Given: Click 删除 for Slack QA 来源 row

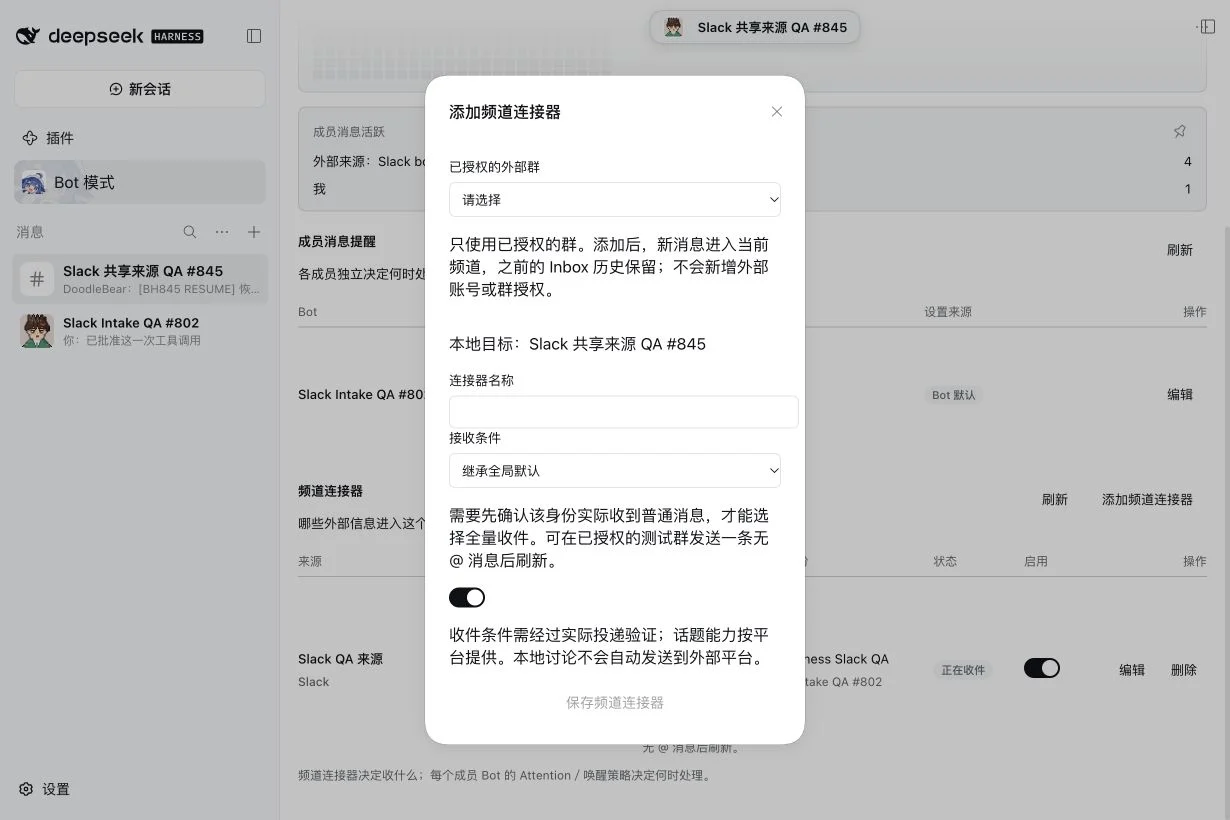Looking at the screenshot, I should coord(1184,670).
